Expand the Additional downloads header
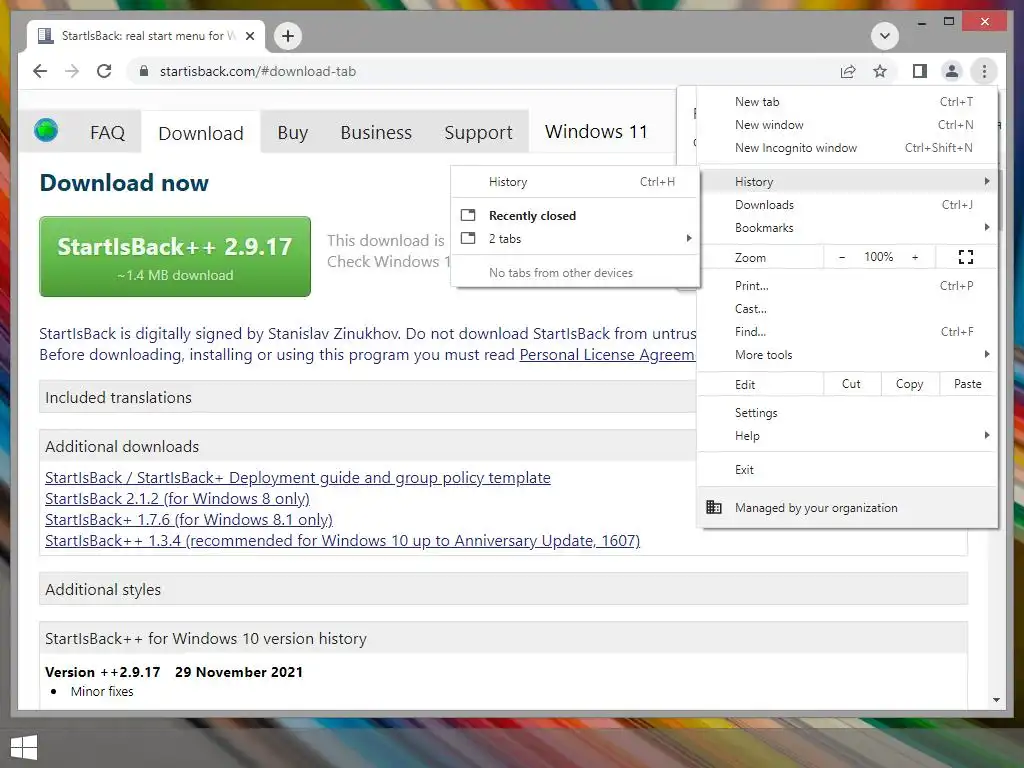Screen dimensions: 1024x768 [x=367, y=446]
